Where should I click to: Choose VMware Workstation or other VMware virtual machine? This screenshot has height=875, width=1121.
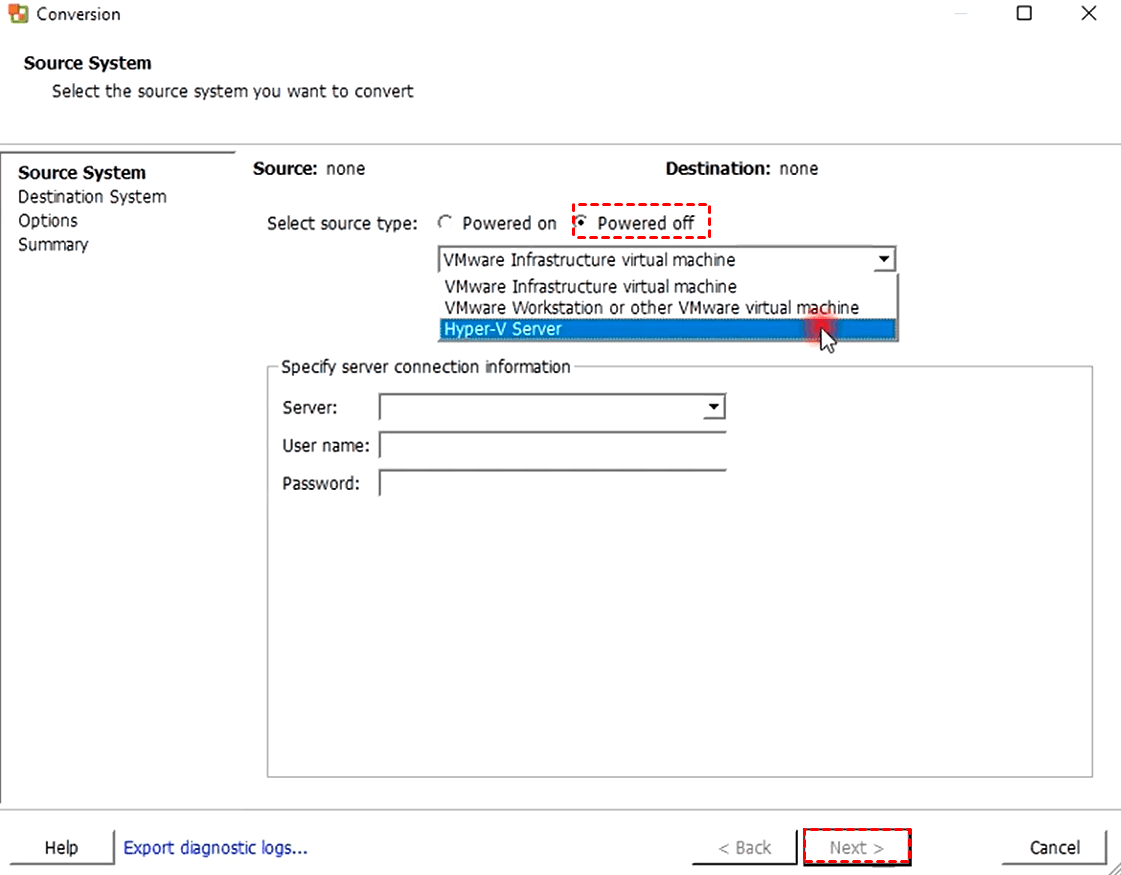(x=651, y=307)
